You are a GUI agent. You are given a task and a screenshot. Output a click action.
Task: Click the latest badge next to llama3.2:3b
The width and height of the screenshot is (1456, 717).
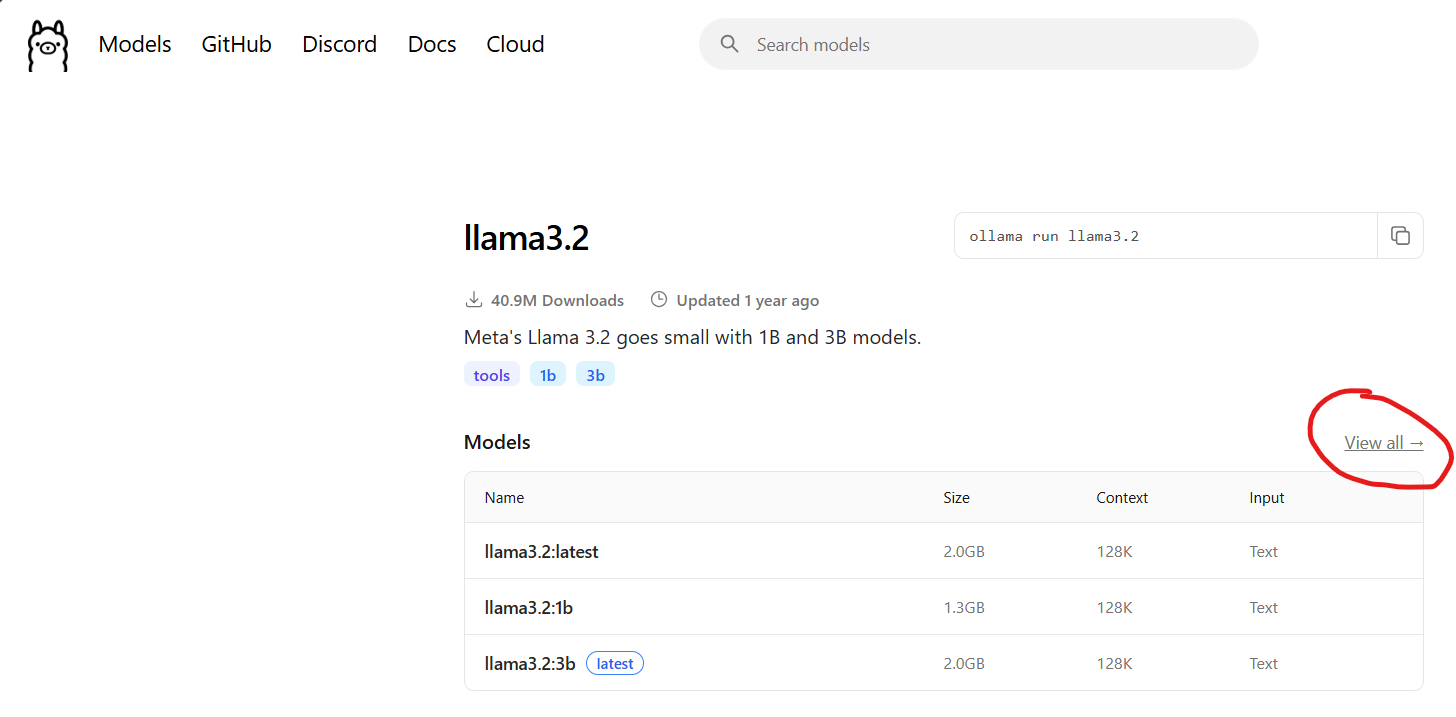(615, 663)
